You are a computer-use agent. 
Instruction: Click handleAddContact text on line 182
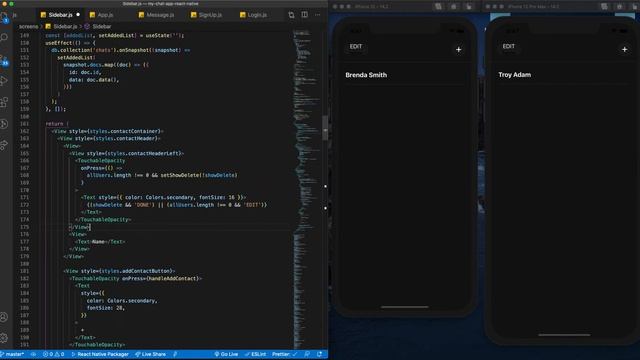point(173,278)
